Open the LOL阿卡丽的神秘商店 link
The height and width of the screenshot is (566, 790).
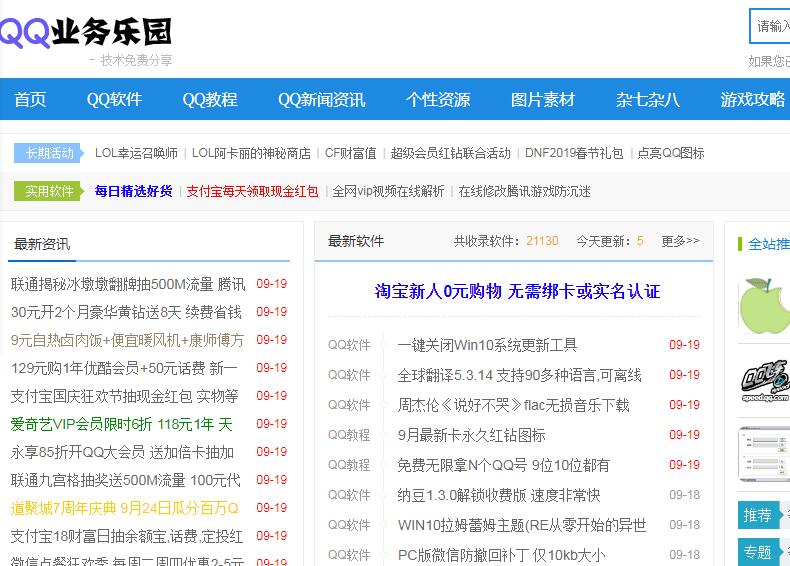[x=251, y=153]
